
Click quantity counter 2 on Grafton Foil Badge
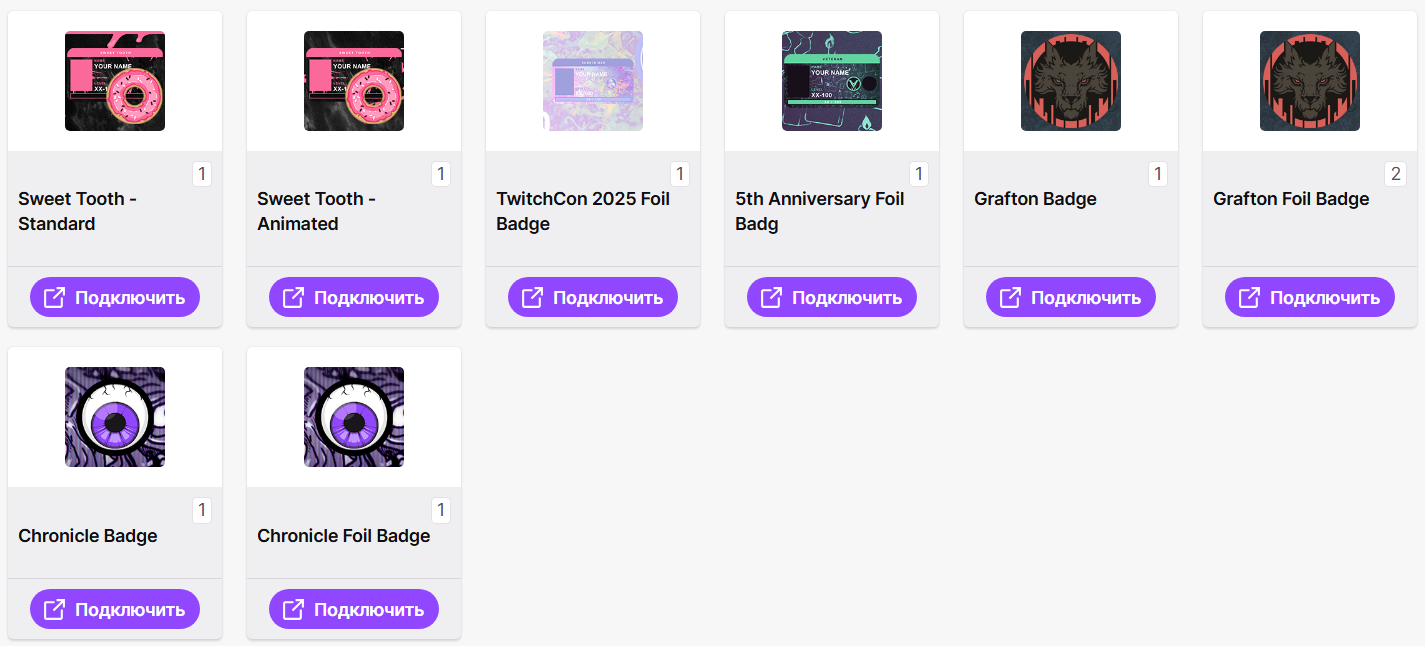(1397, 174)
